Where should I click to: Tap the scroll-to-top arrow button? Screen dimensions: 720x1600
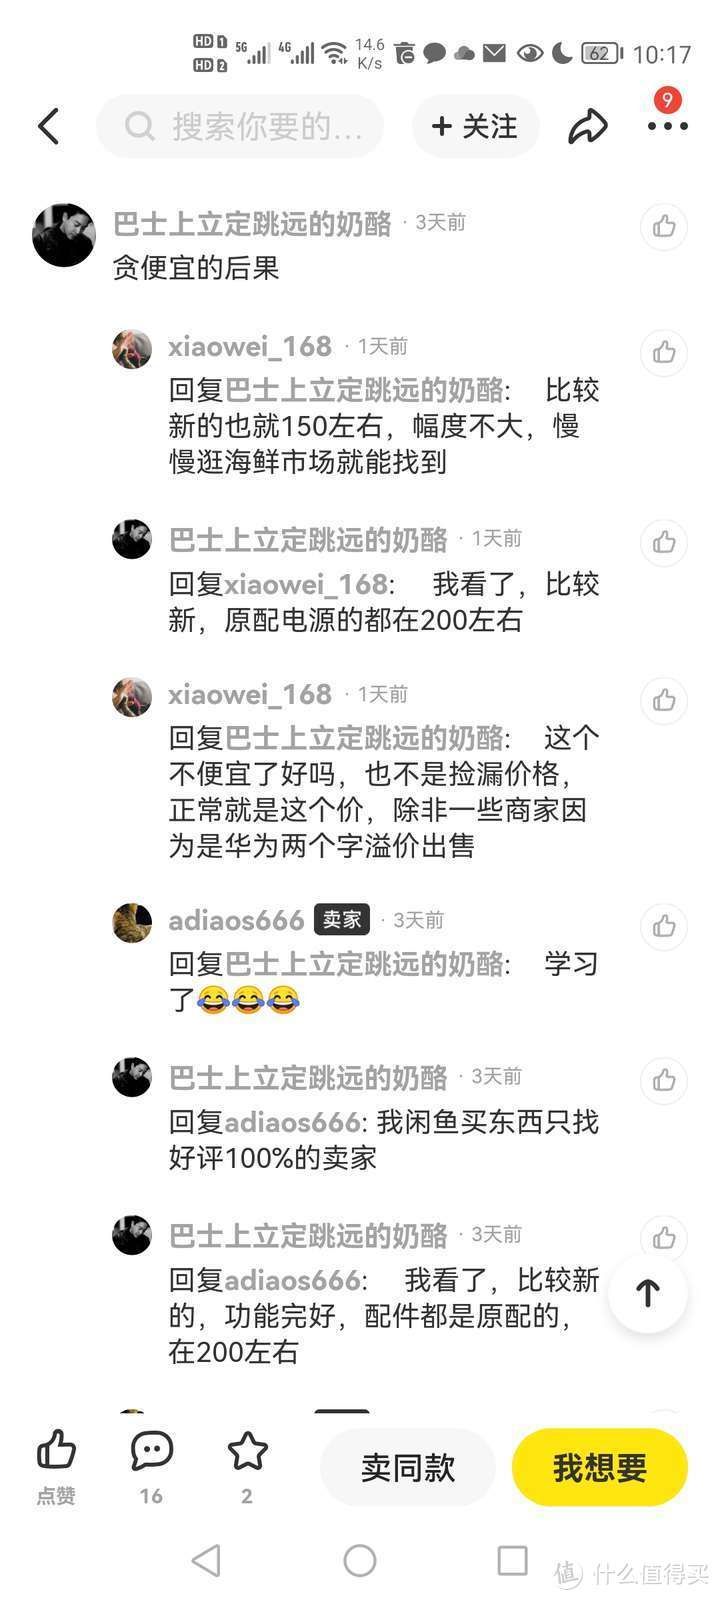coord(648,1293)
